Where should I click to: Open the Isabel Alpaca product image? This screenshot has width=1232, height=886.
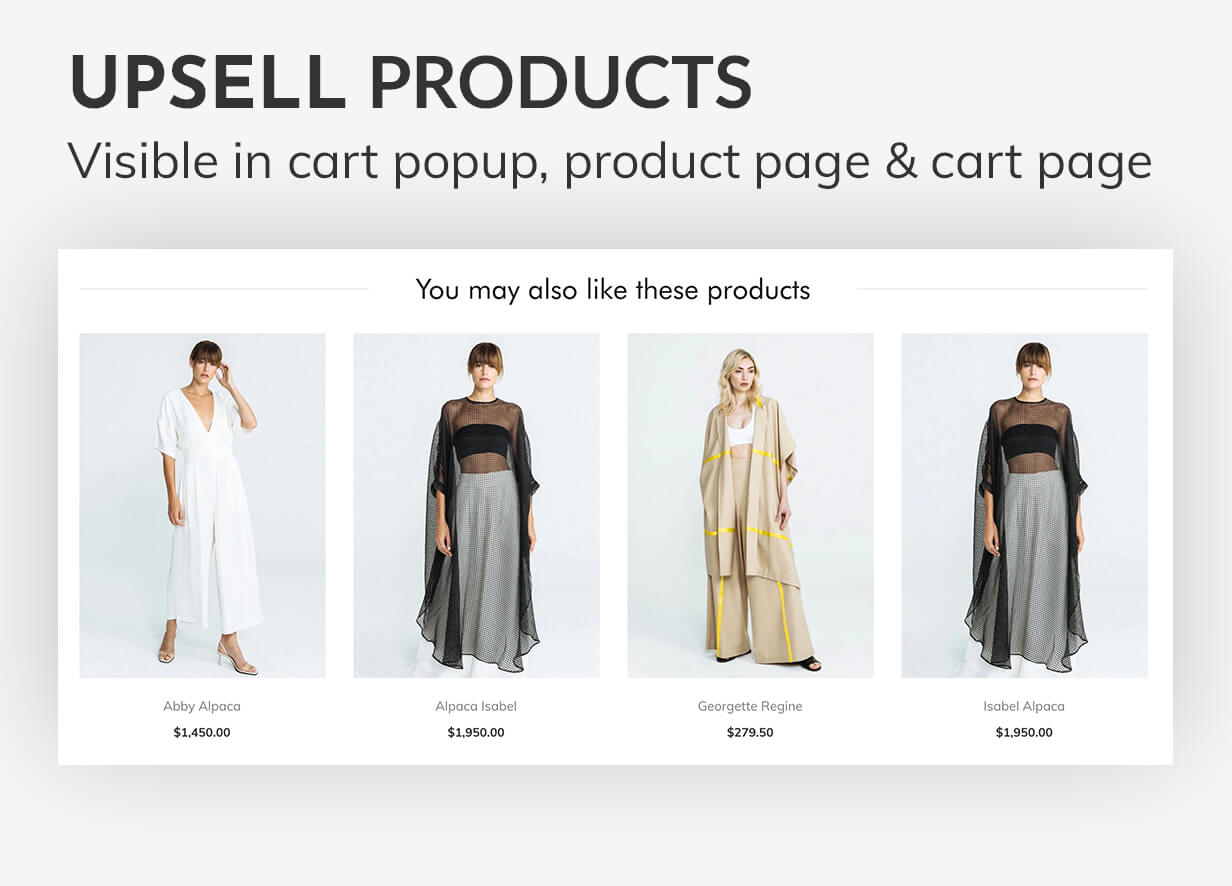pos(1024,505)
